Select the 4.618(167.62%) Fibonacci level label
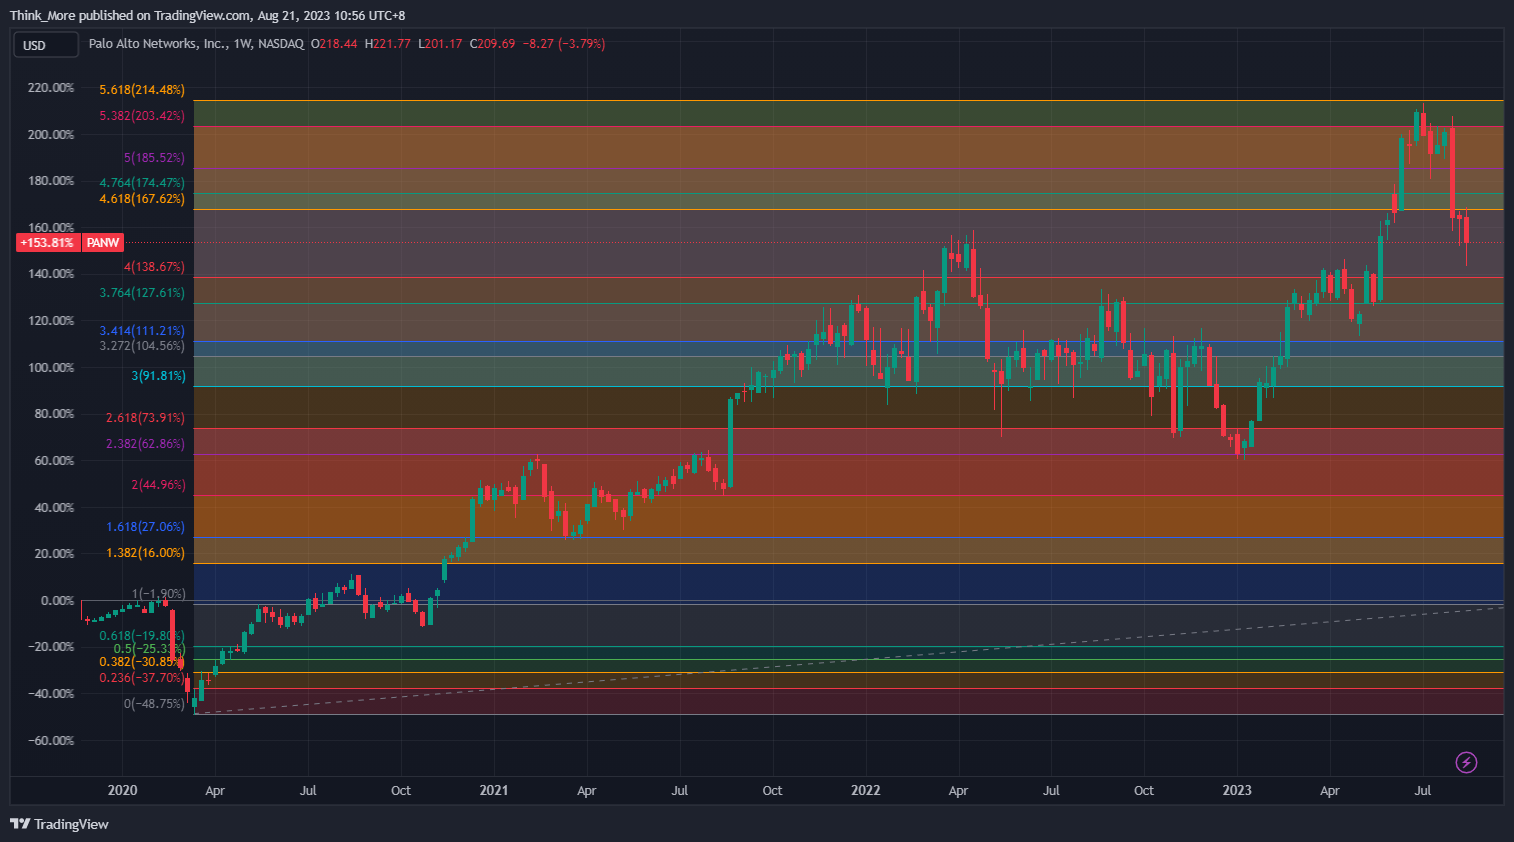The height and width of the screenshot is (842, 1514). coord(142,199)
